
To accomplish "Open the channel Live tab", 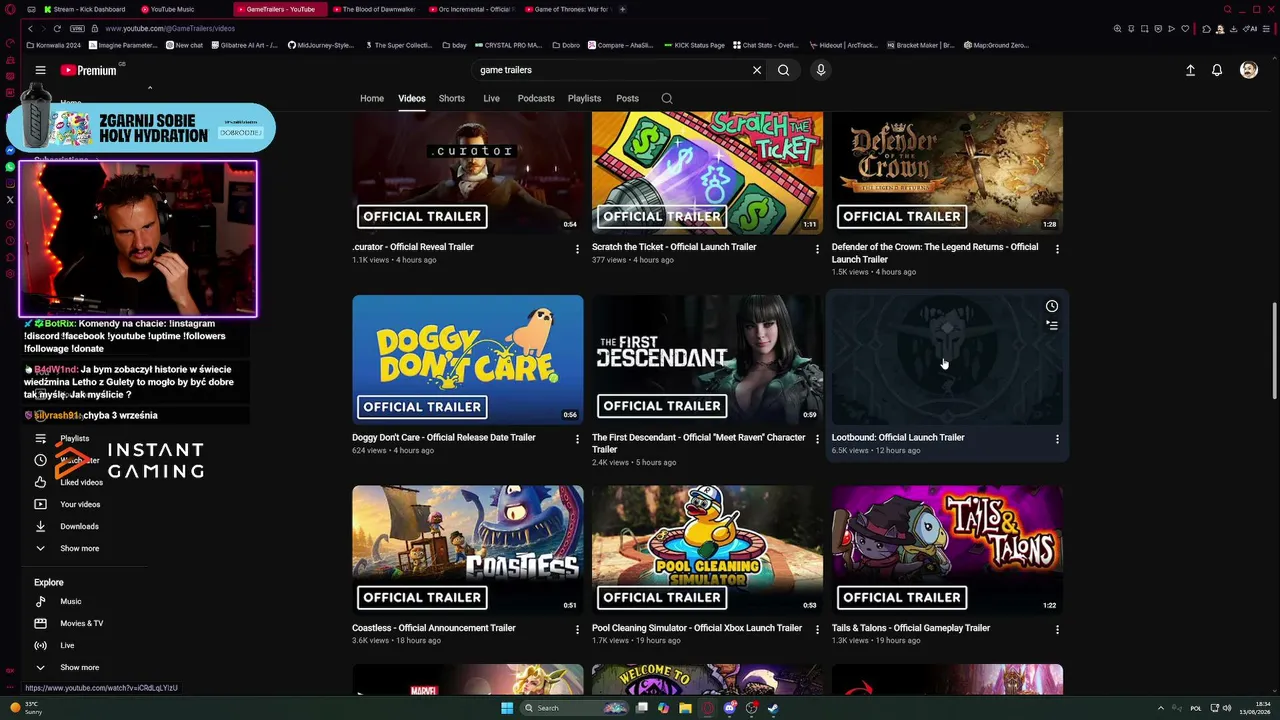I will (x=491, y=99).
